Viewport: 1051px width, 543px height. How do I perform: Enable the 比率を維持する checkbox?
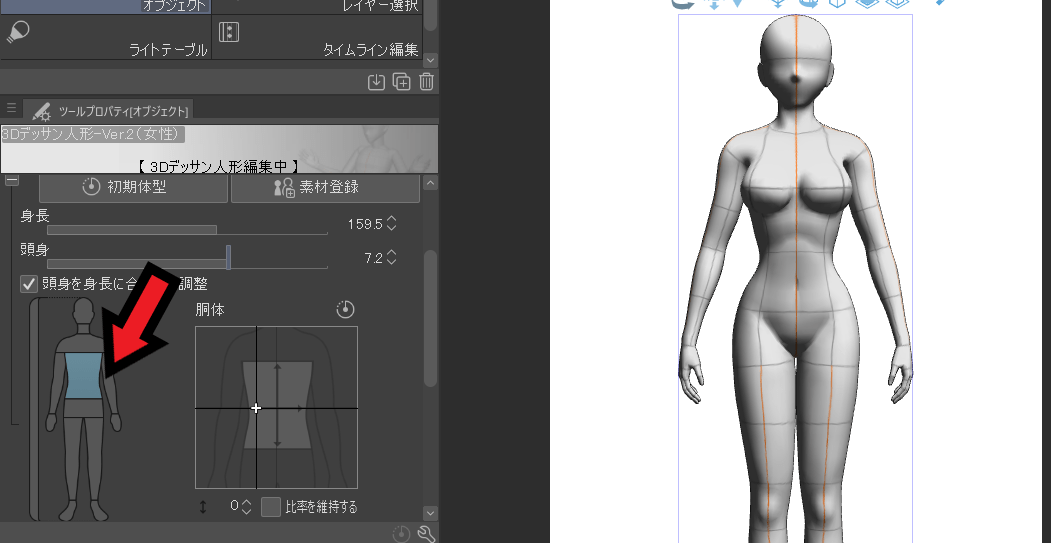pos(270,507)
